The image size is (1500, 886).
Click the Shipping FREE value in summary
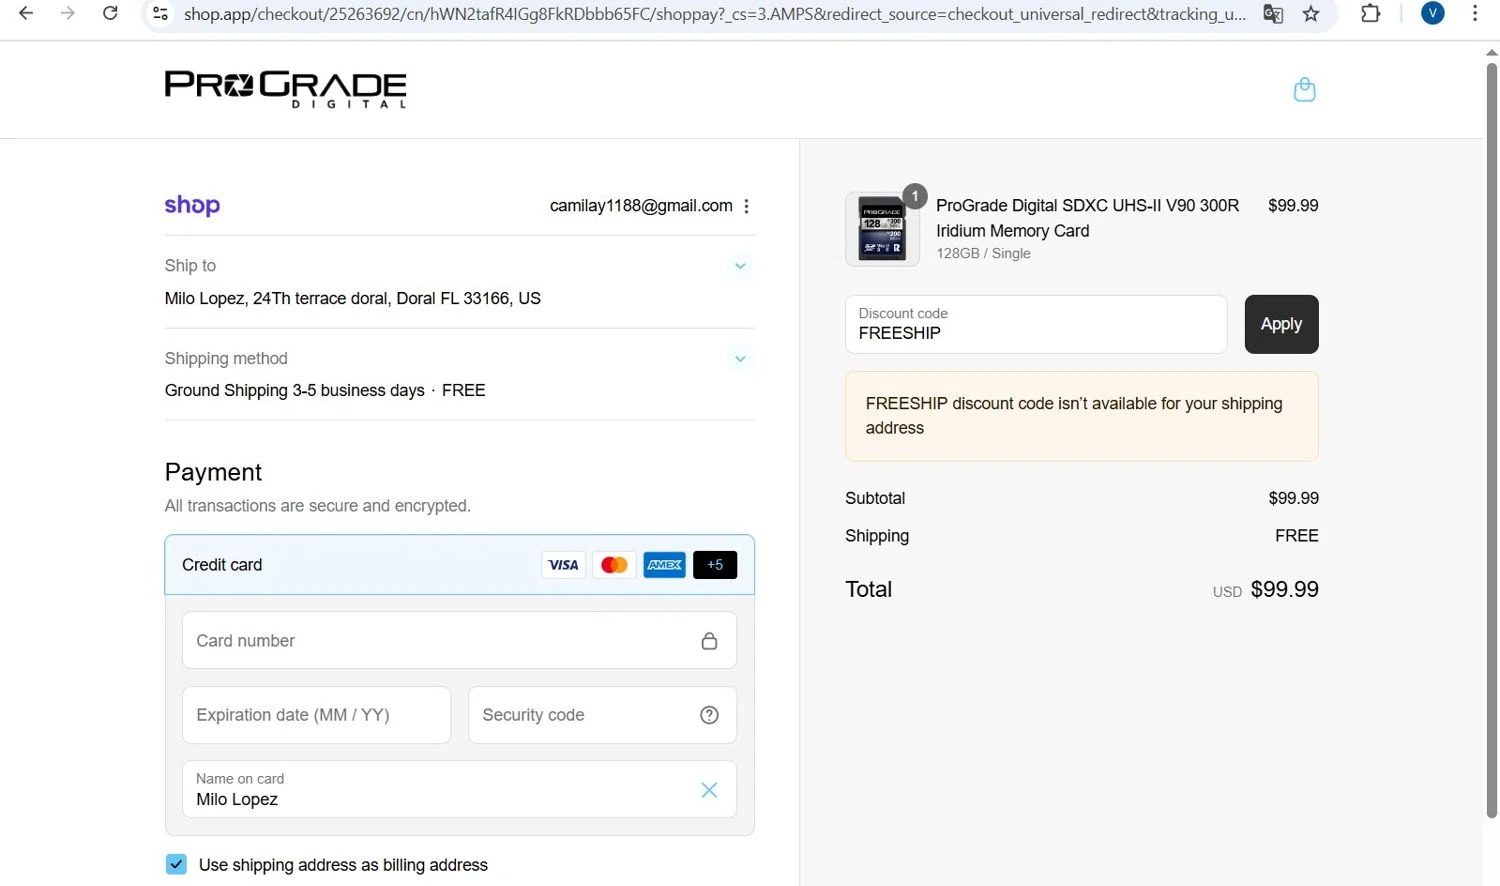click(x=1296, y=536)
